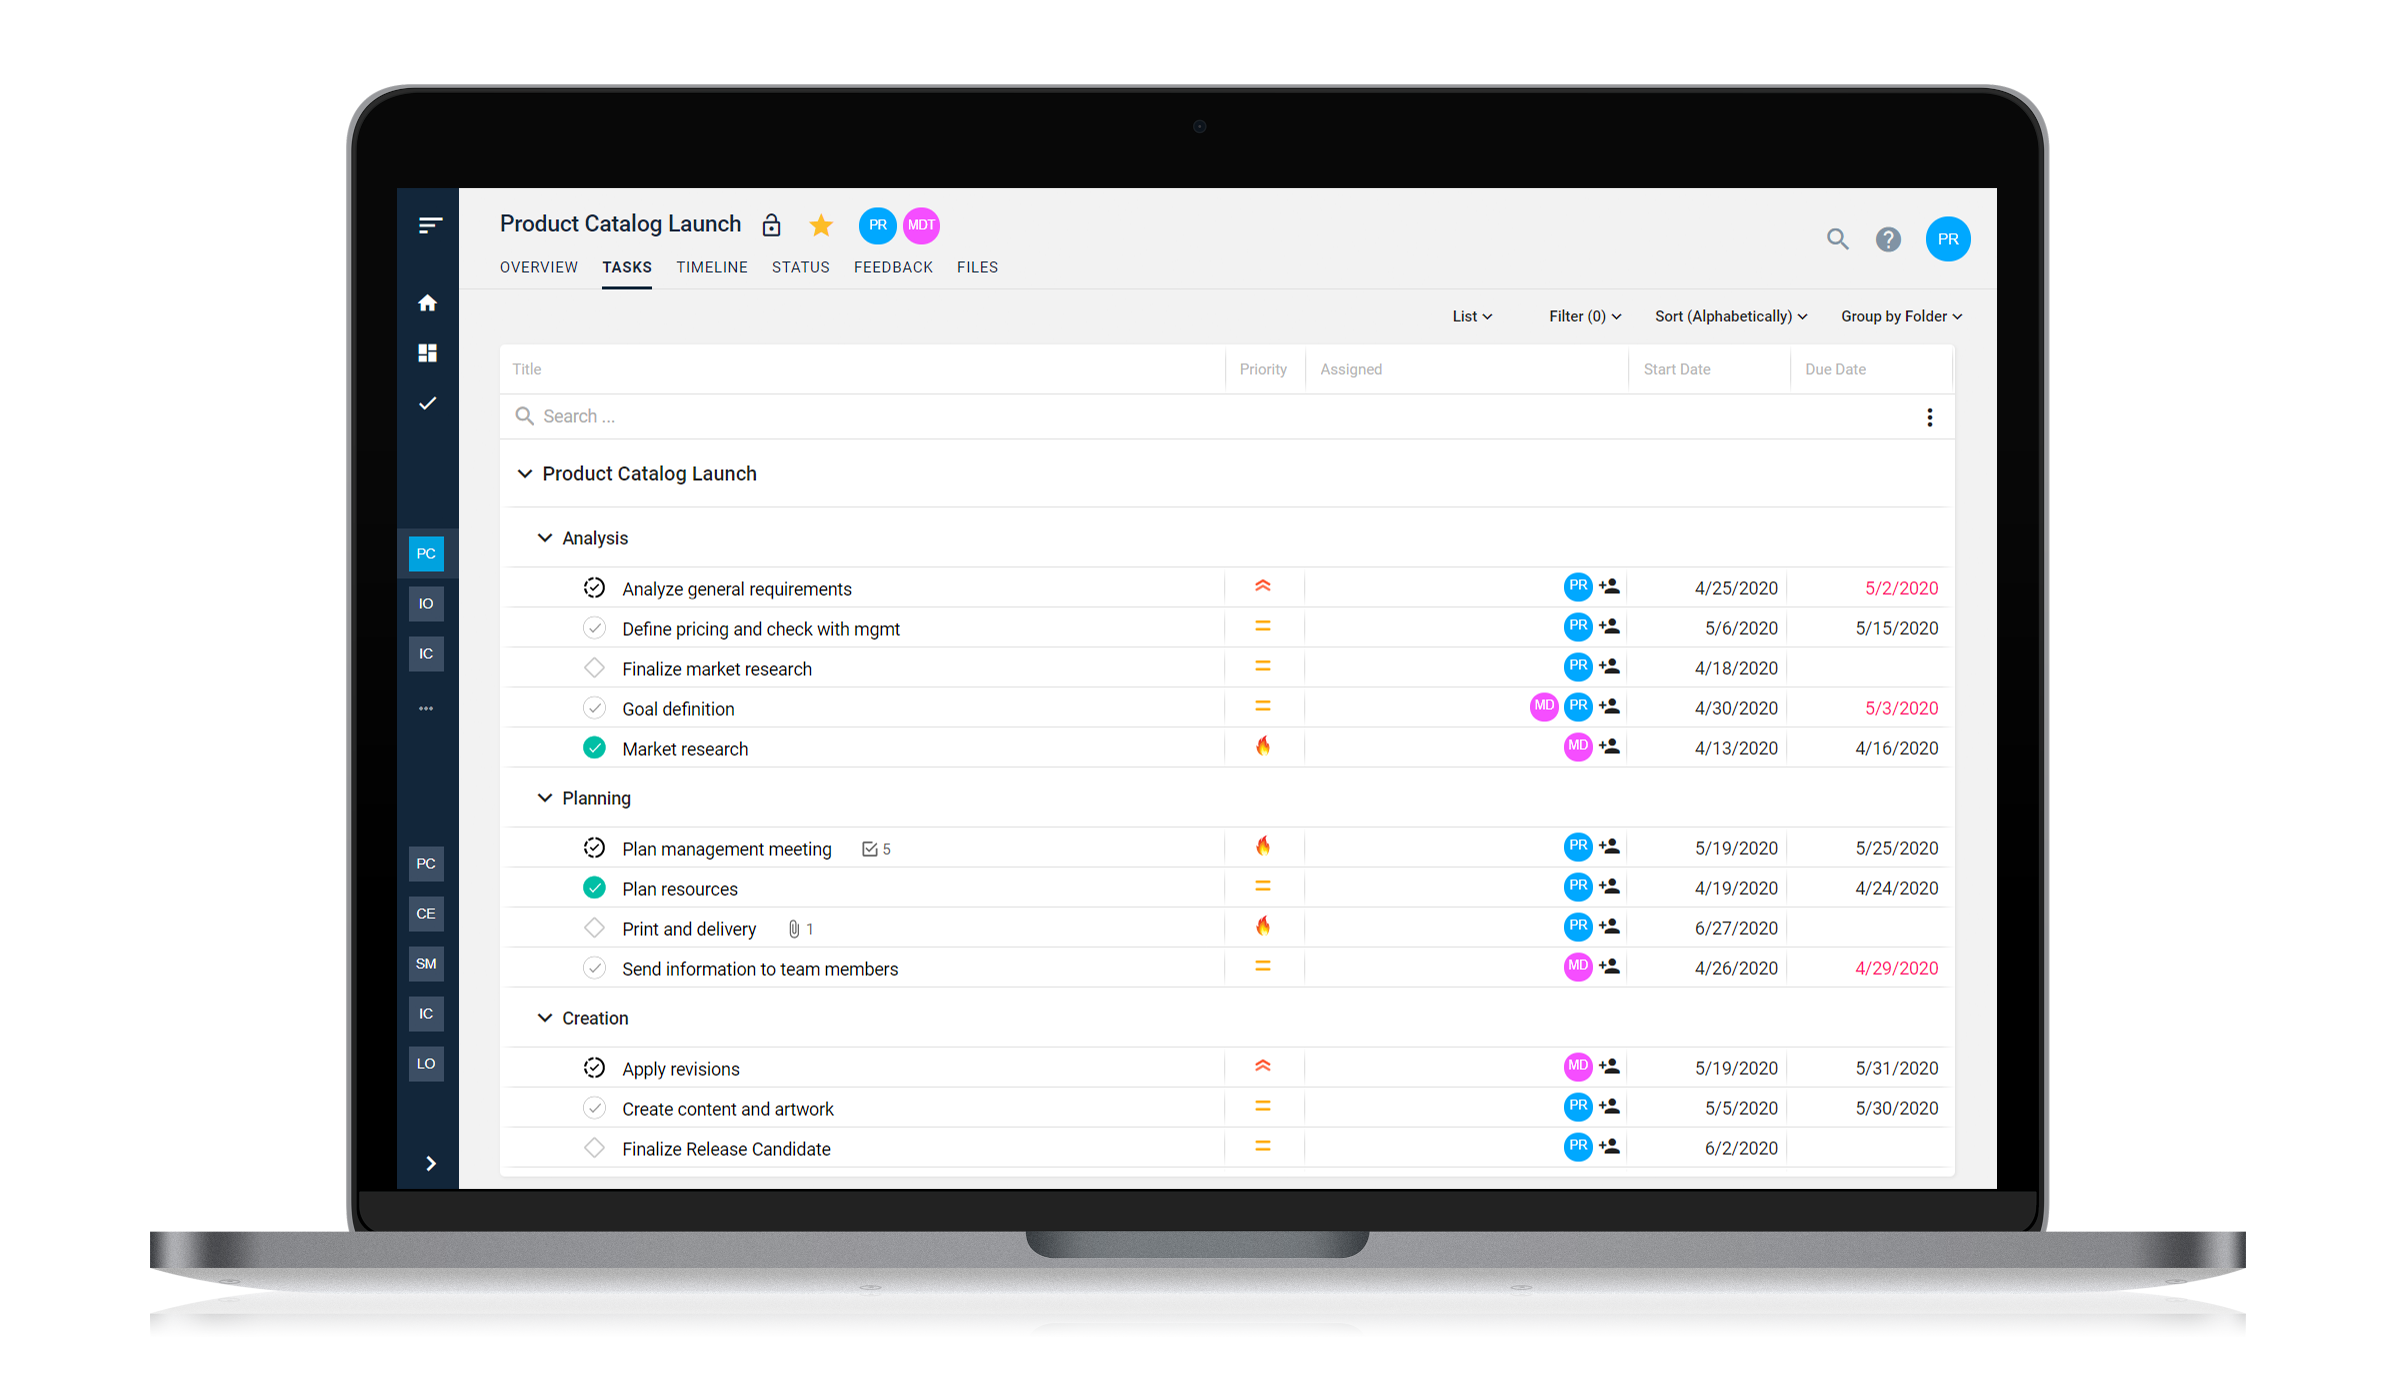Click the Priority column header
Screen dimensions: 2395x1377
[1263, 369]
